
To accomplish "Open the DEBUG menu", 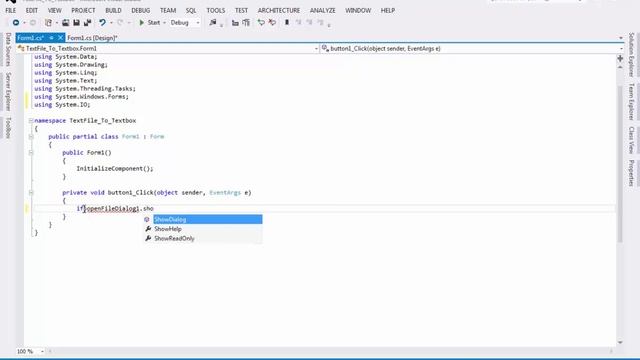I will (141, 10).
